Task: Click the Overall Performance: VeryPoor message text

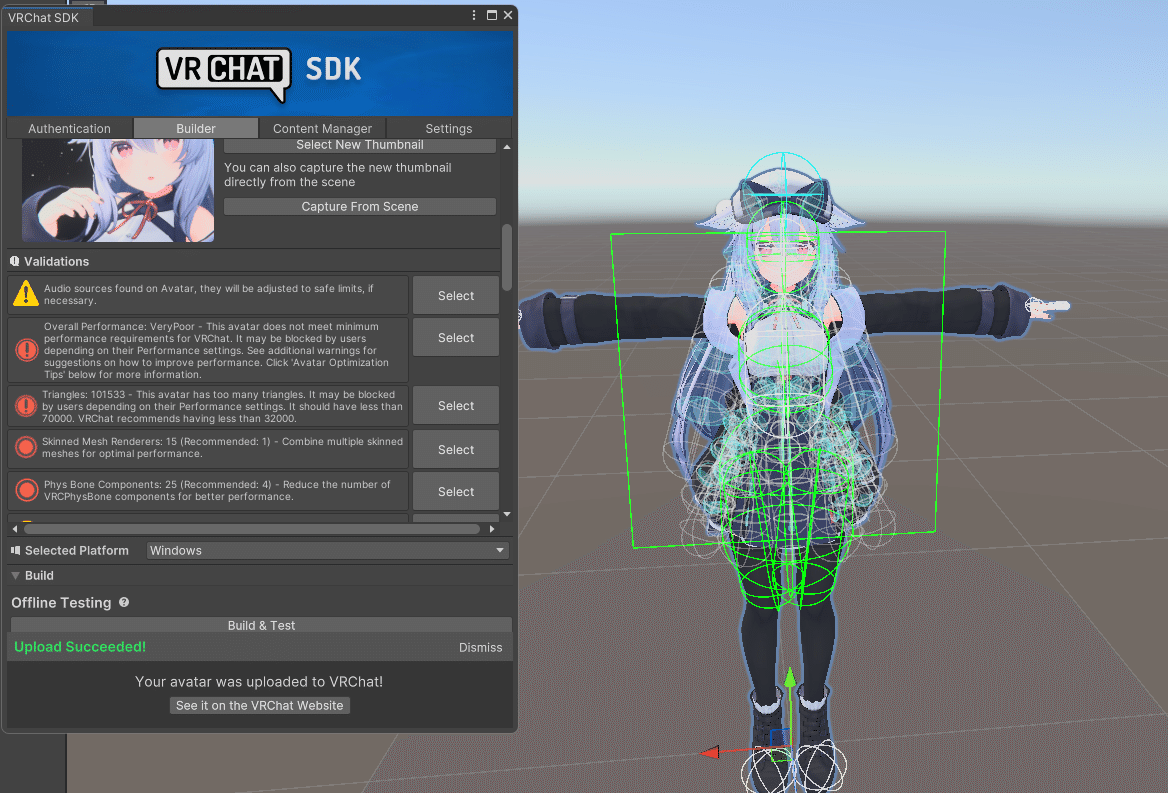Action: [217, 350]
